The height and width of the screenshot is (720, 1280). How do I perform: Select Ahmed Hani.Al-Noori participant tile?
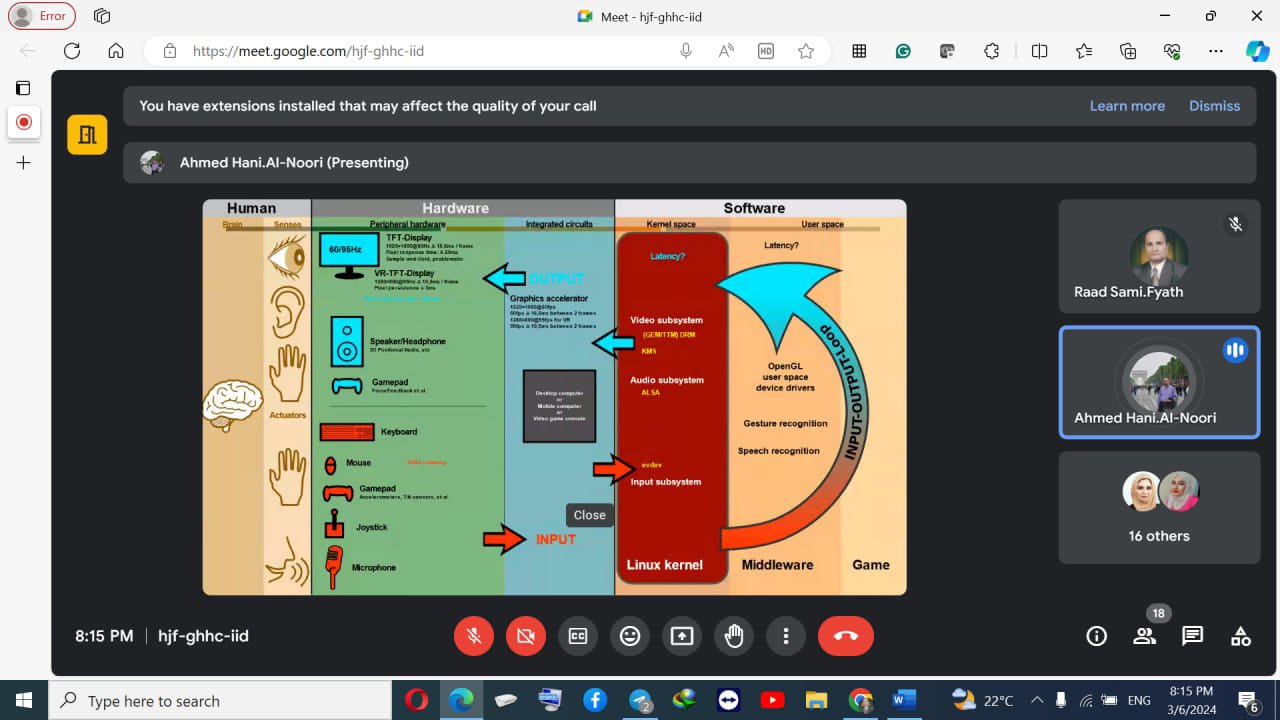[1159, 382]
